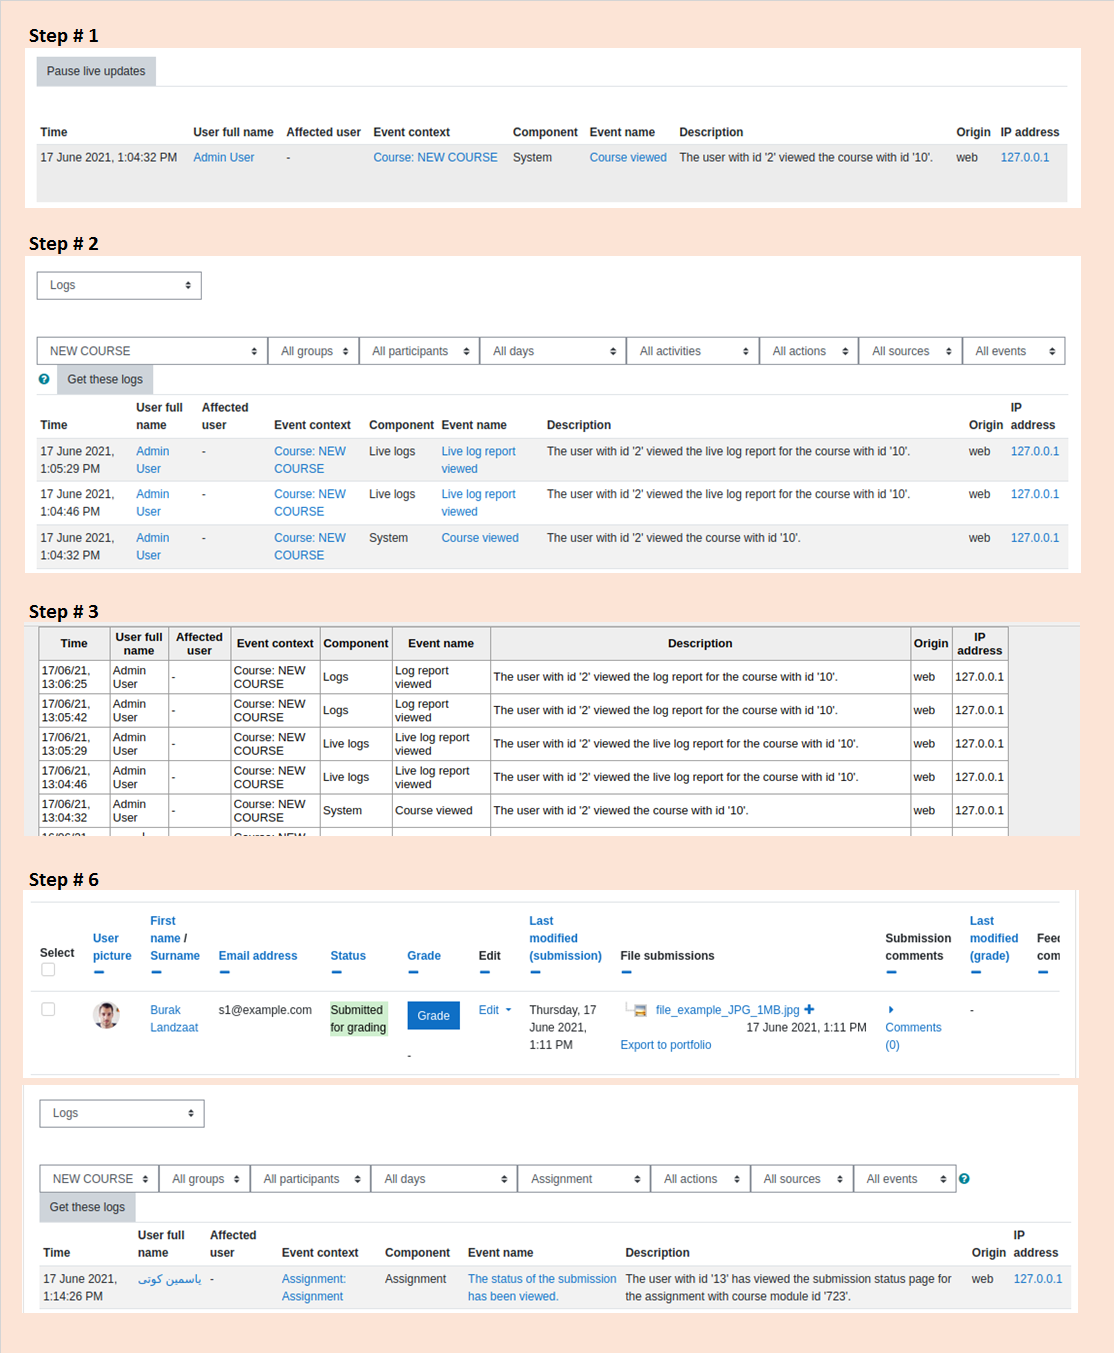Sort by the Status column header
Image resolution: width=1114 pixels, height=1353 pixels.
(x=348, y=956)
